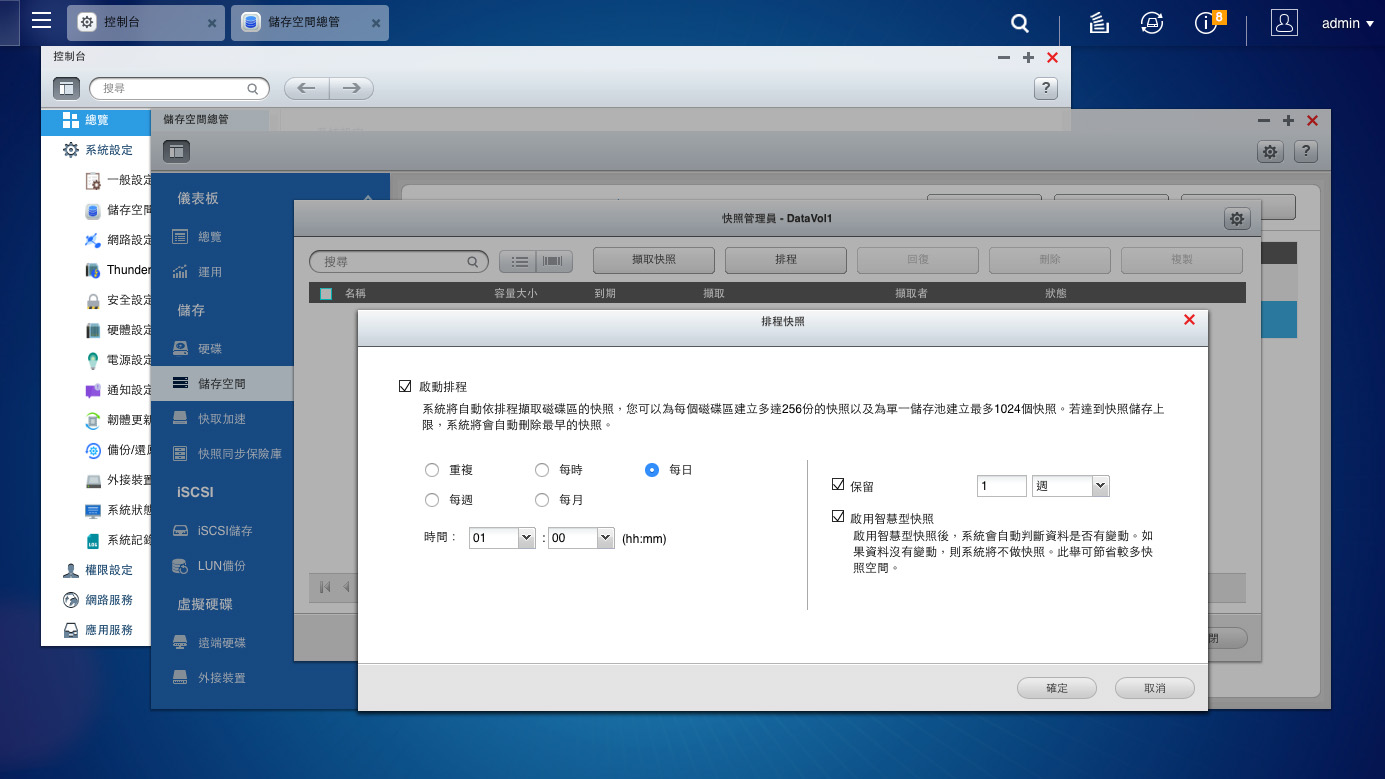Go forward in Control Panel

click(351, 88)
